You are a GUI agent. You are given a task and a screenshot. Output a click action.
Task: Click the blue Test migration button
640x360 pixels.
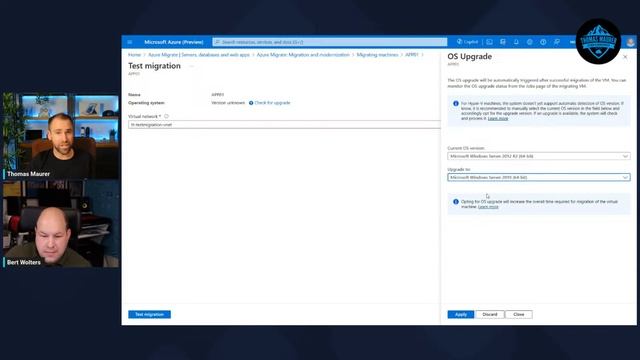tap(149, 314)
